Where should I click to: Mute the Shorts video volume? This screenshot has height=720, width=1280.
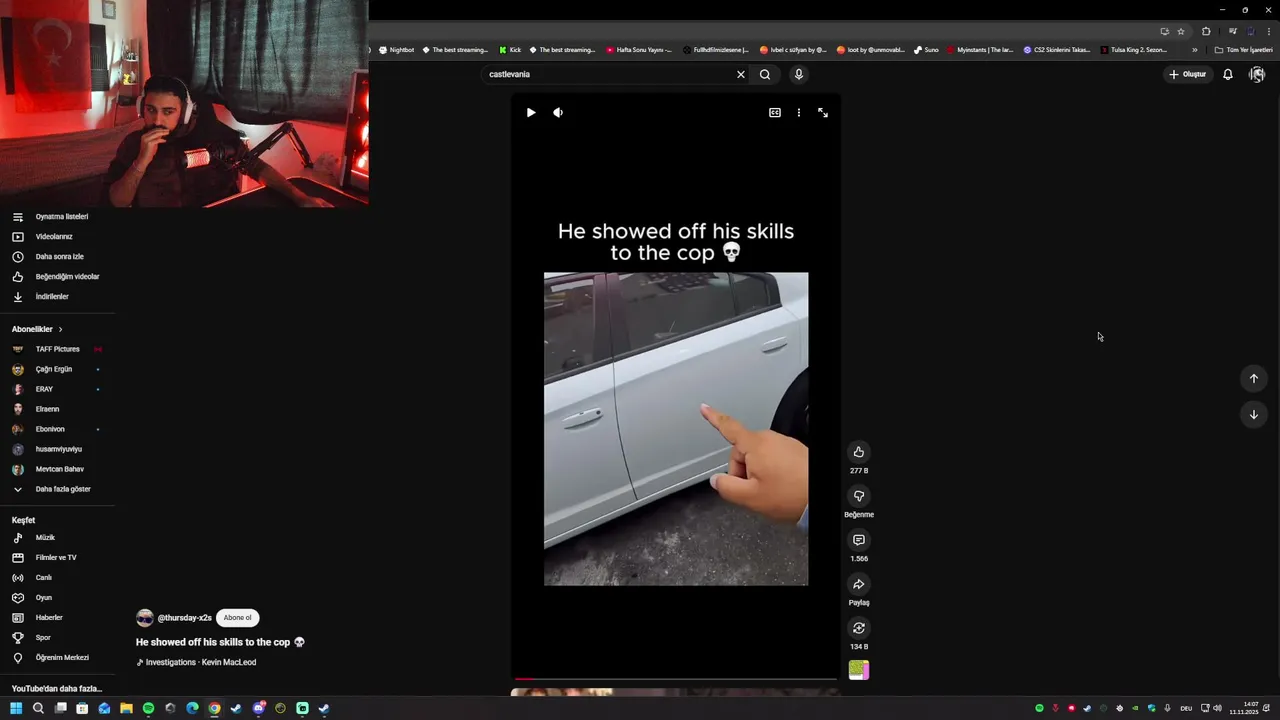(558, 113)
